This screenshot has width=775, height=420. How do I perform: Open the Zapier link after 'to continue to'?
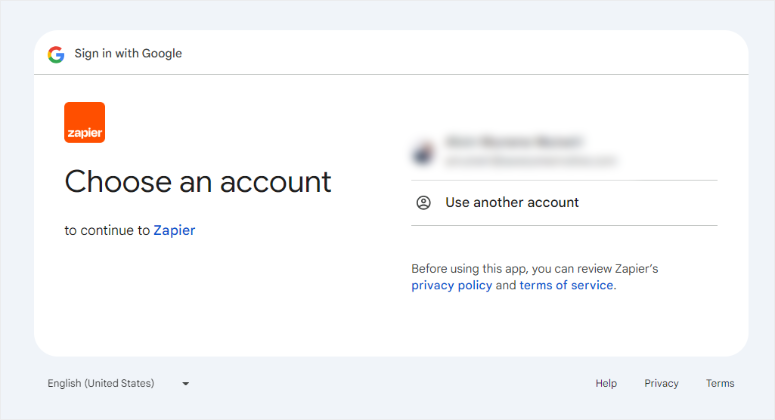[174, 230]
